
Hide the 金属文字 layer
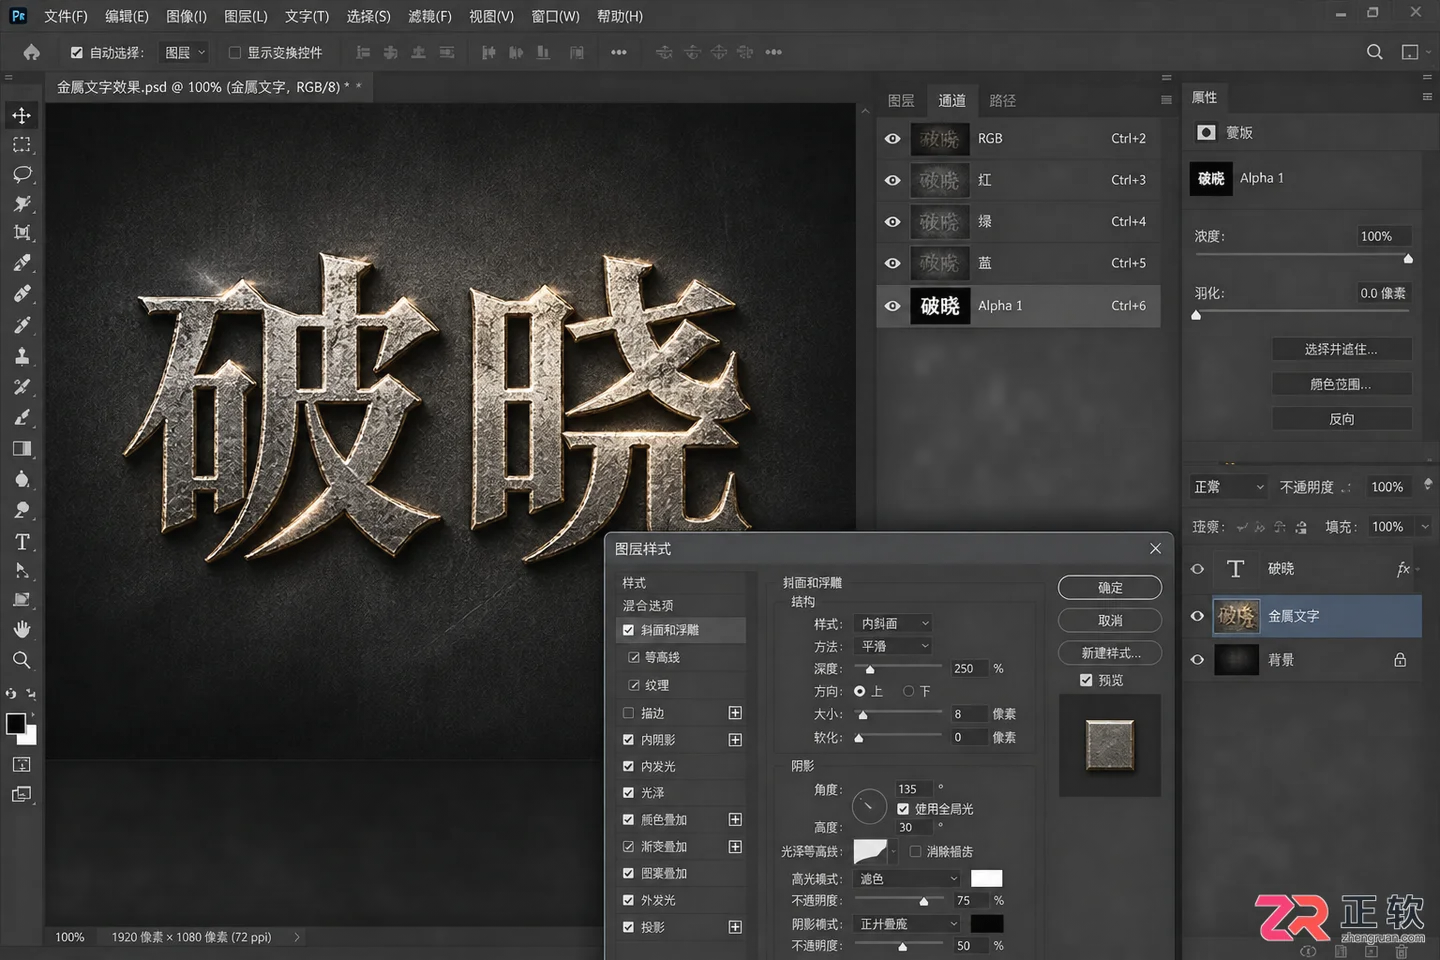[1197, 616]
